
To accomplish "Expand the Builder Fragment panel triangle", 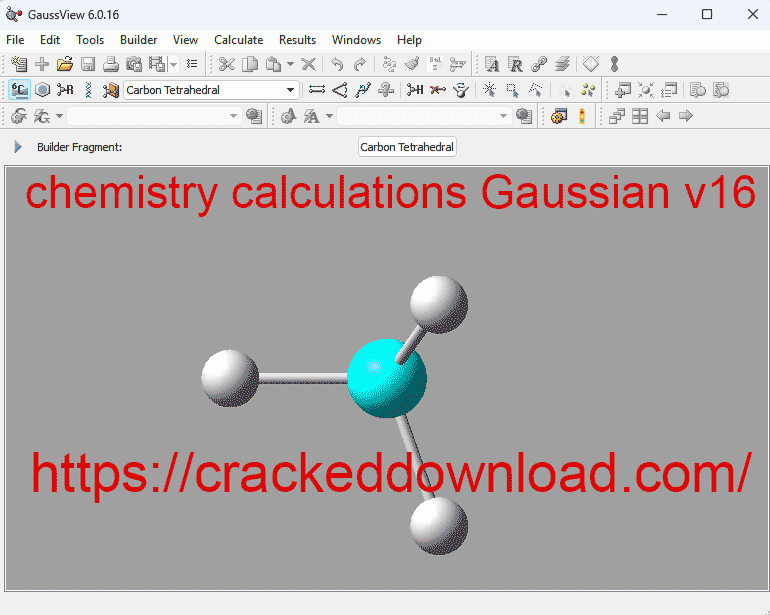I will click(18, 147).
